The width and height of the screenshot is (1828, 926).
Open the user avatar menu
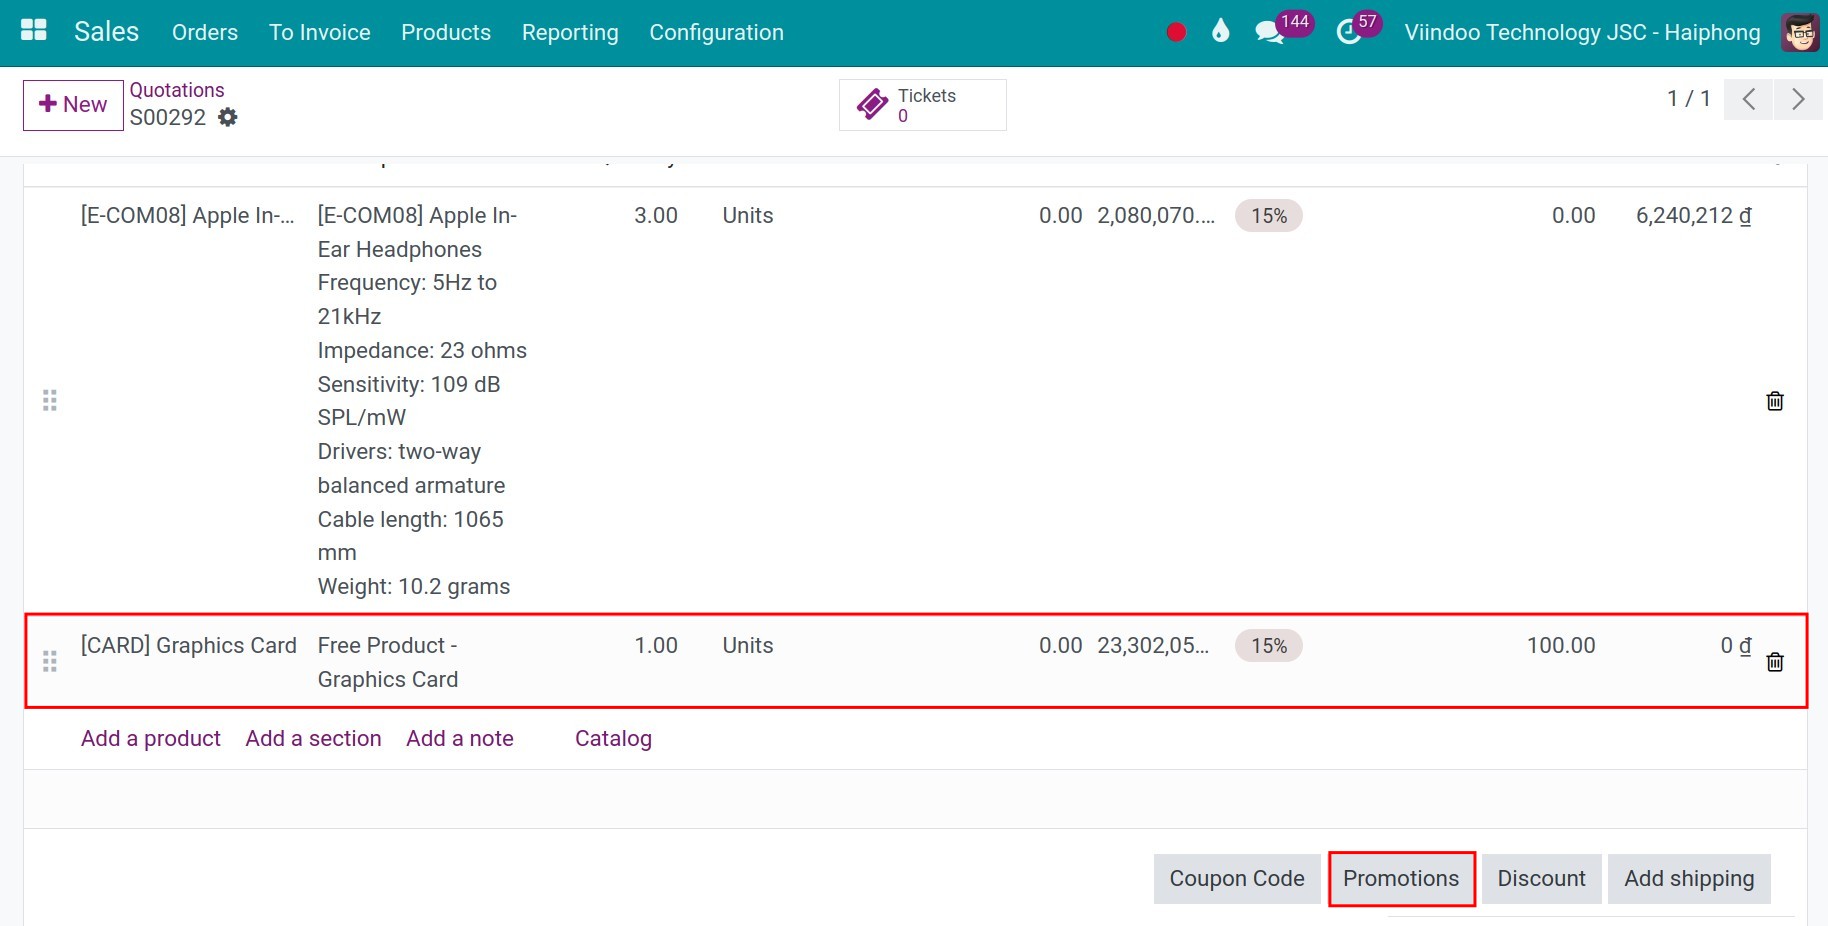1800,33
